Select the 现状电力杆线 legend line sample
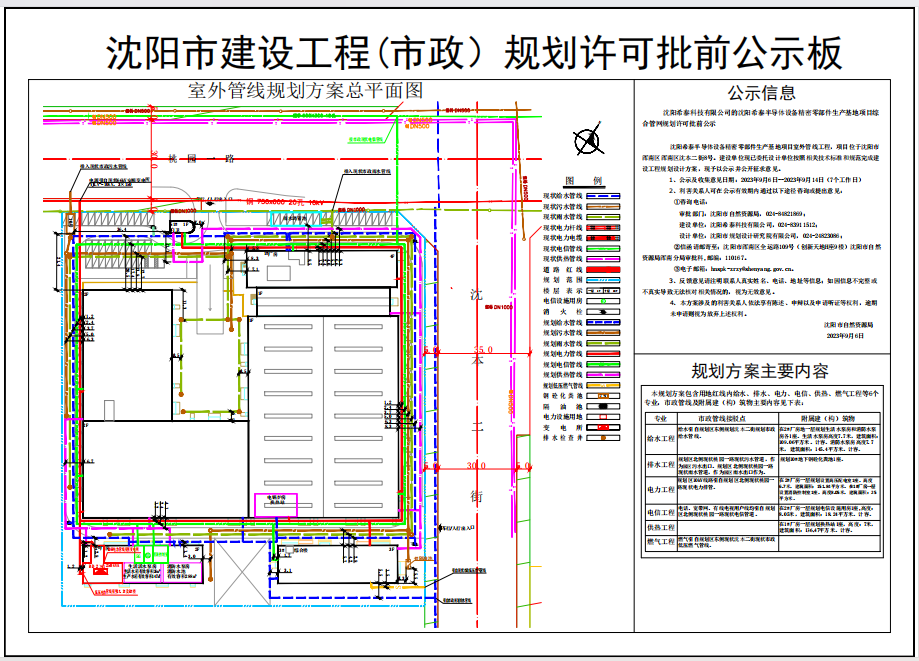Screen dimensions: 919x661 coord(603,227)
